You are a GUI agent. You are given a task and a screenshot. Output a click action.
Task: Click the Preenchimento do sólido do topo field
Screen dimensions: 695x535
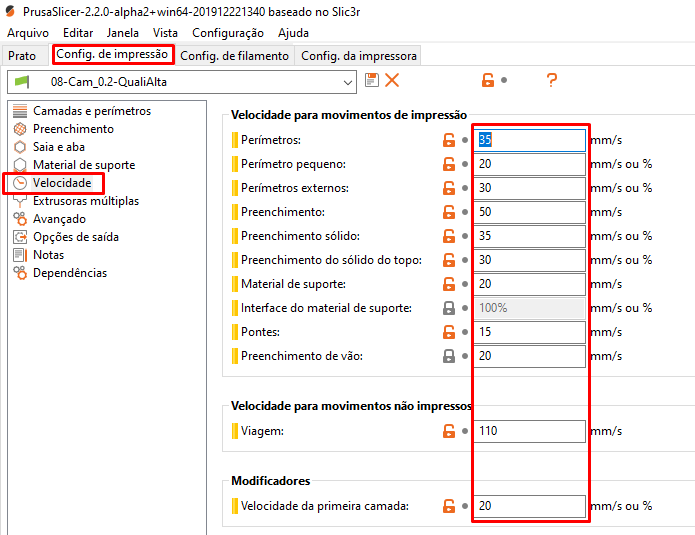point(530,260)
